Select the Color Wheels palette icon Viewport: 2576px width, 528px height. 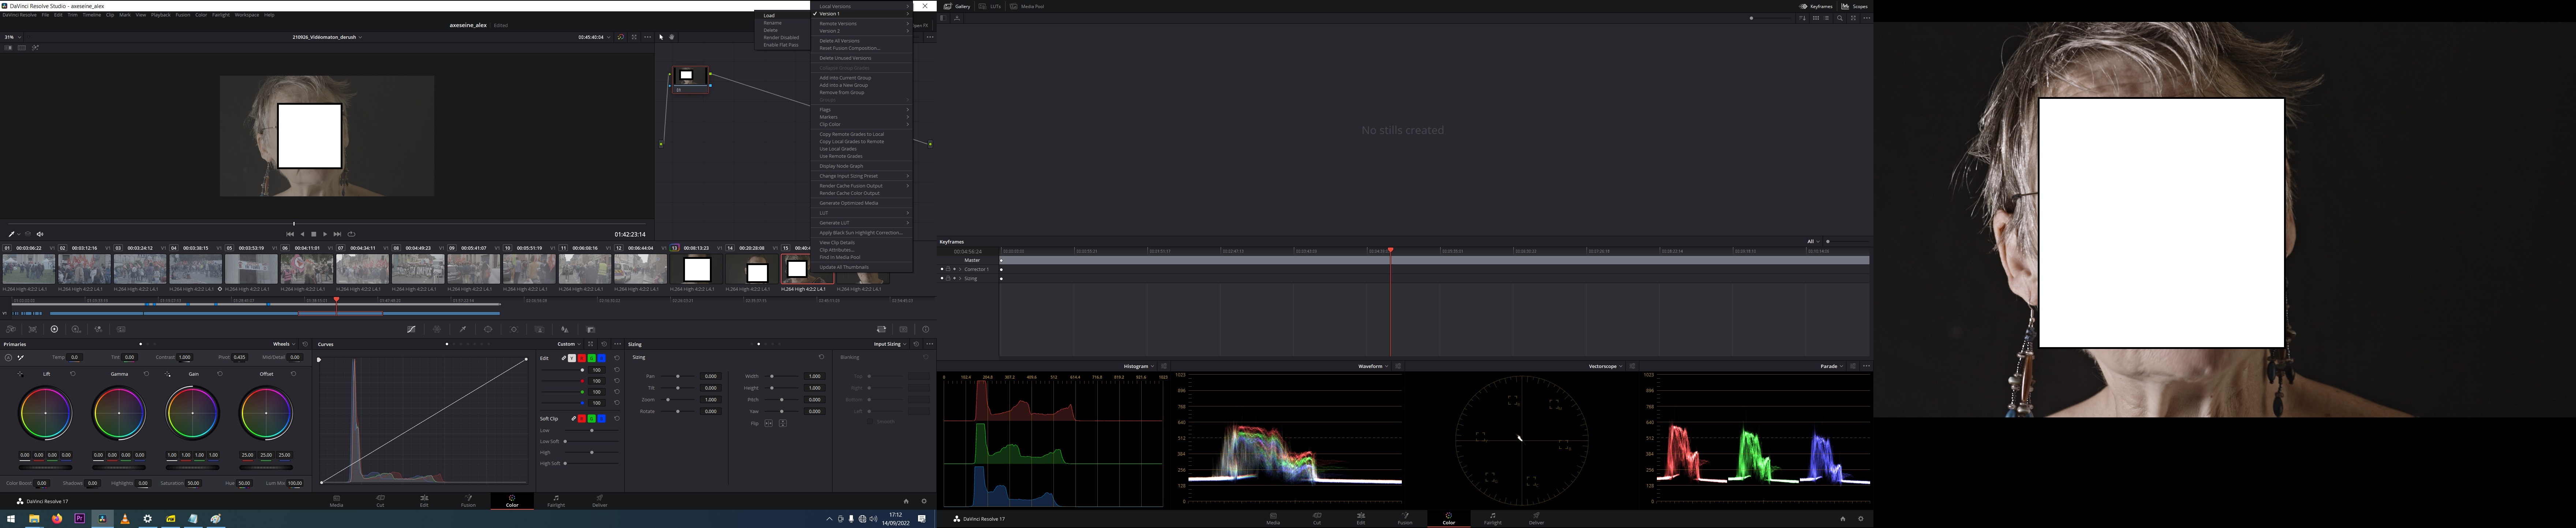(54, 329)
